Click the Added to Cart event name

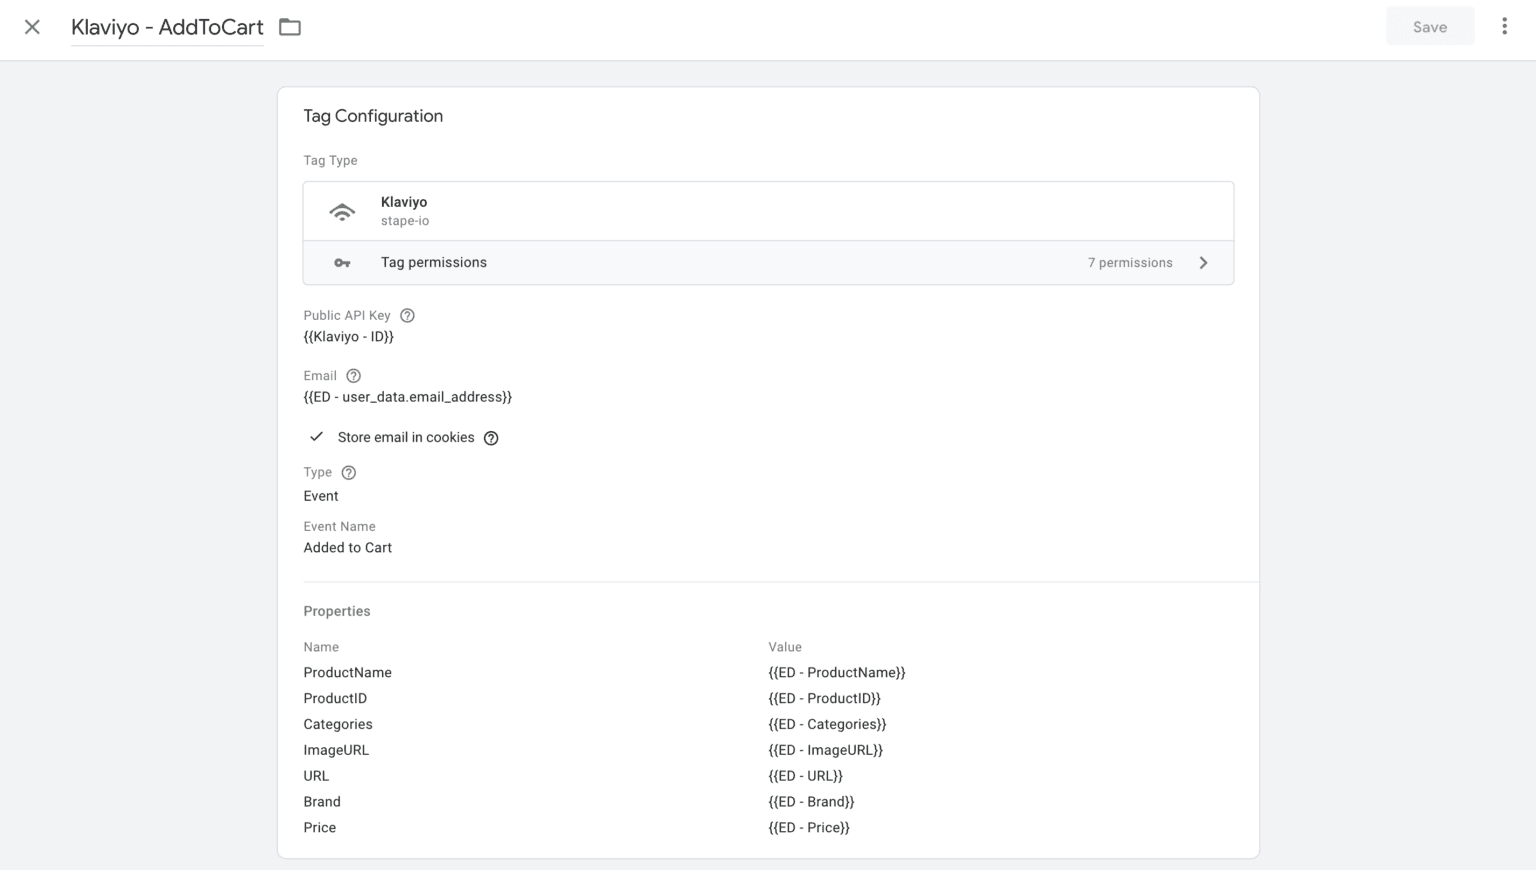pos(348,548)
